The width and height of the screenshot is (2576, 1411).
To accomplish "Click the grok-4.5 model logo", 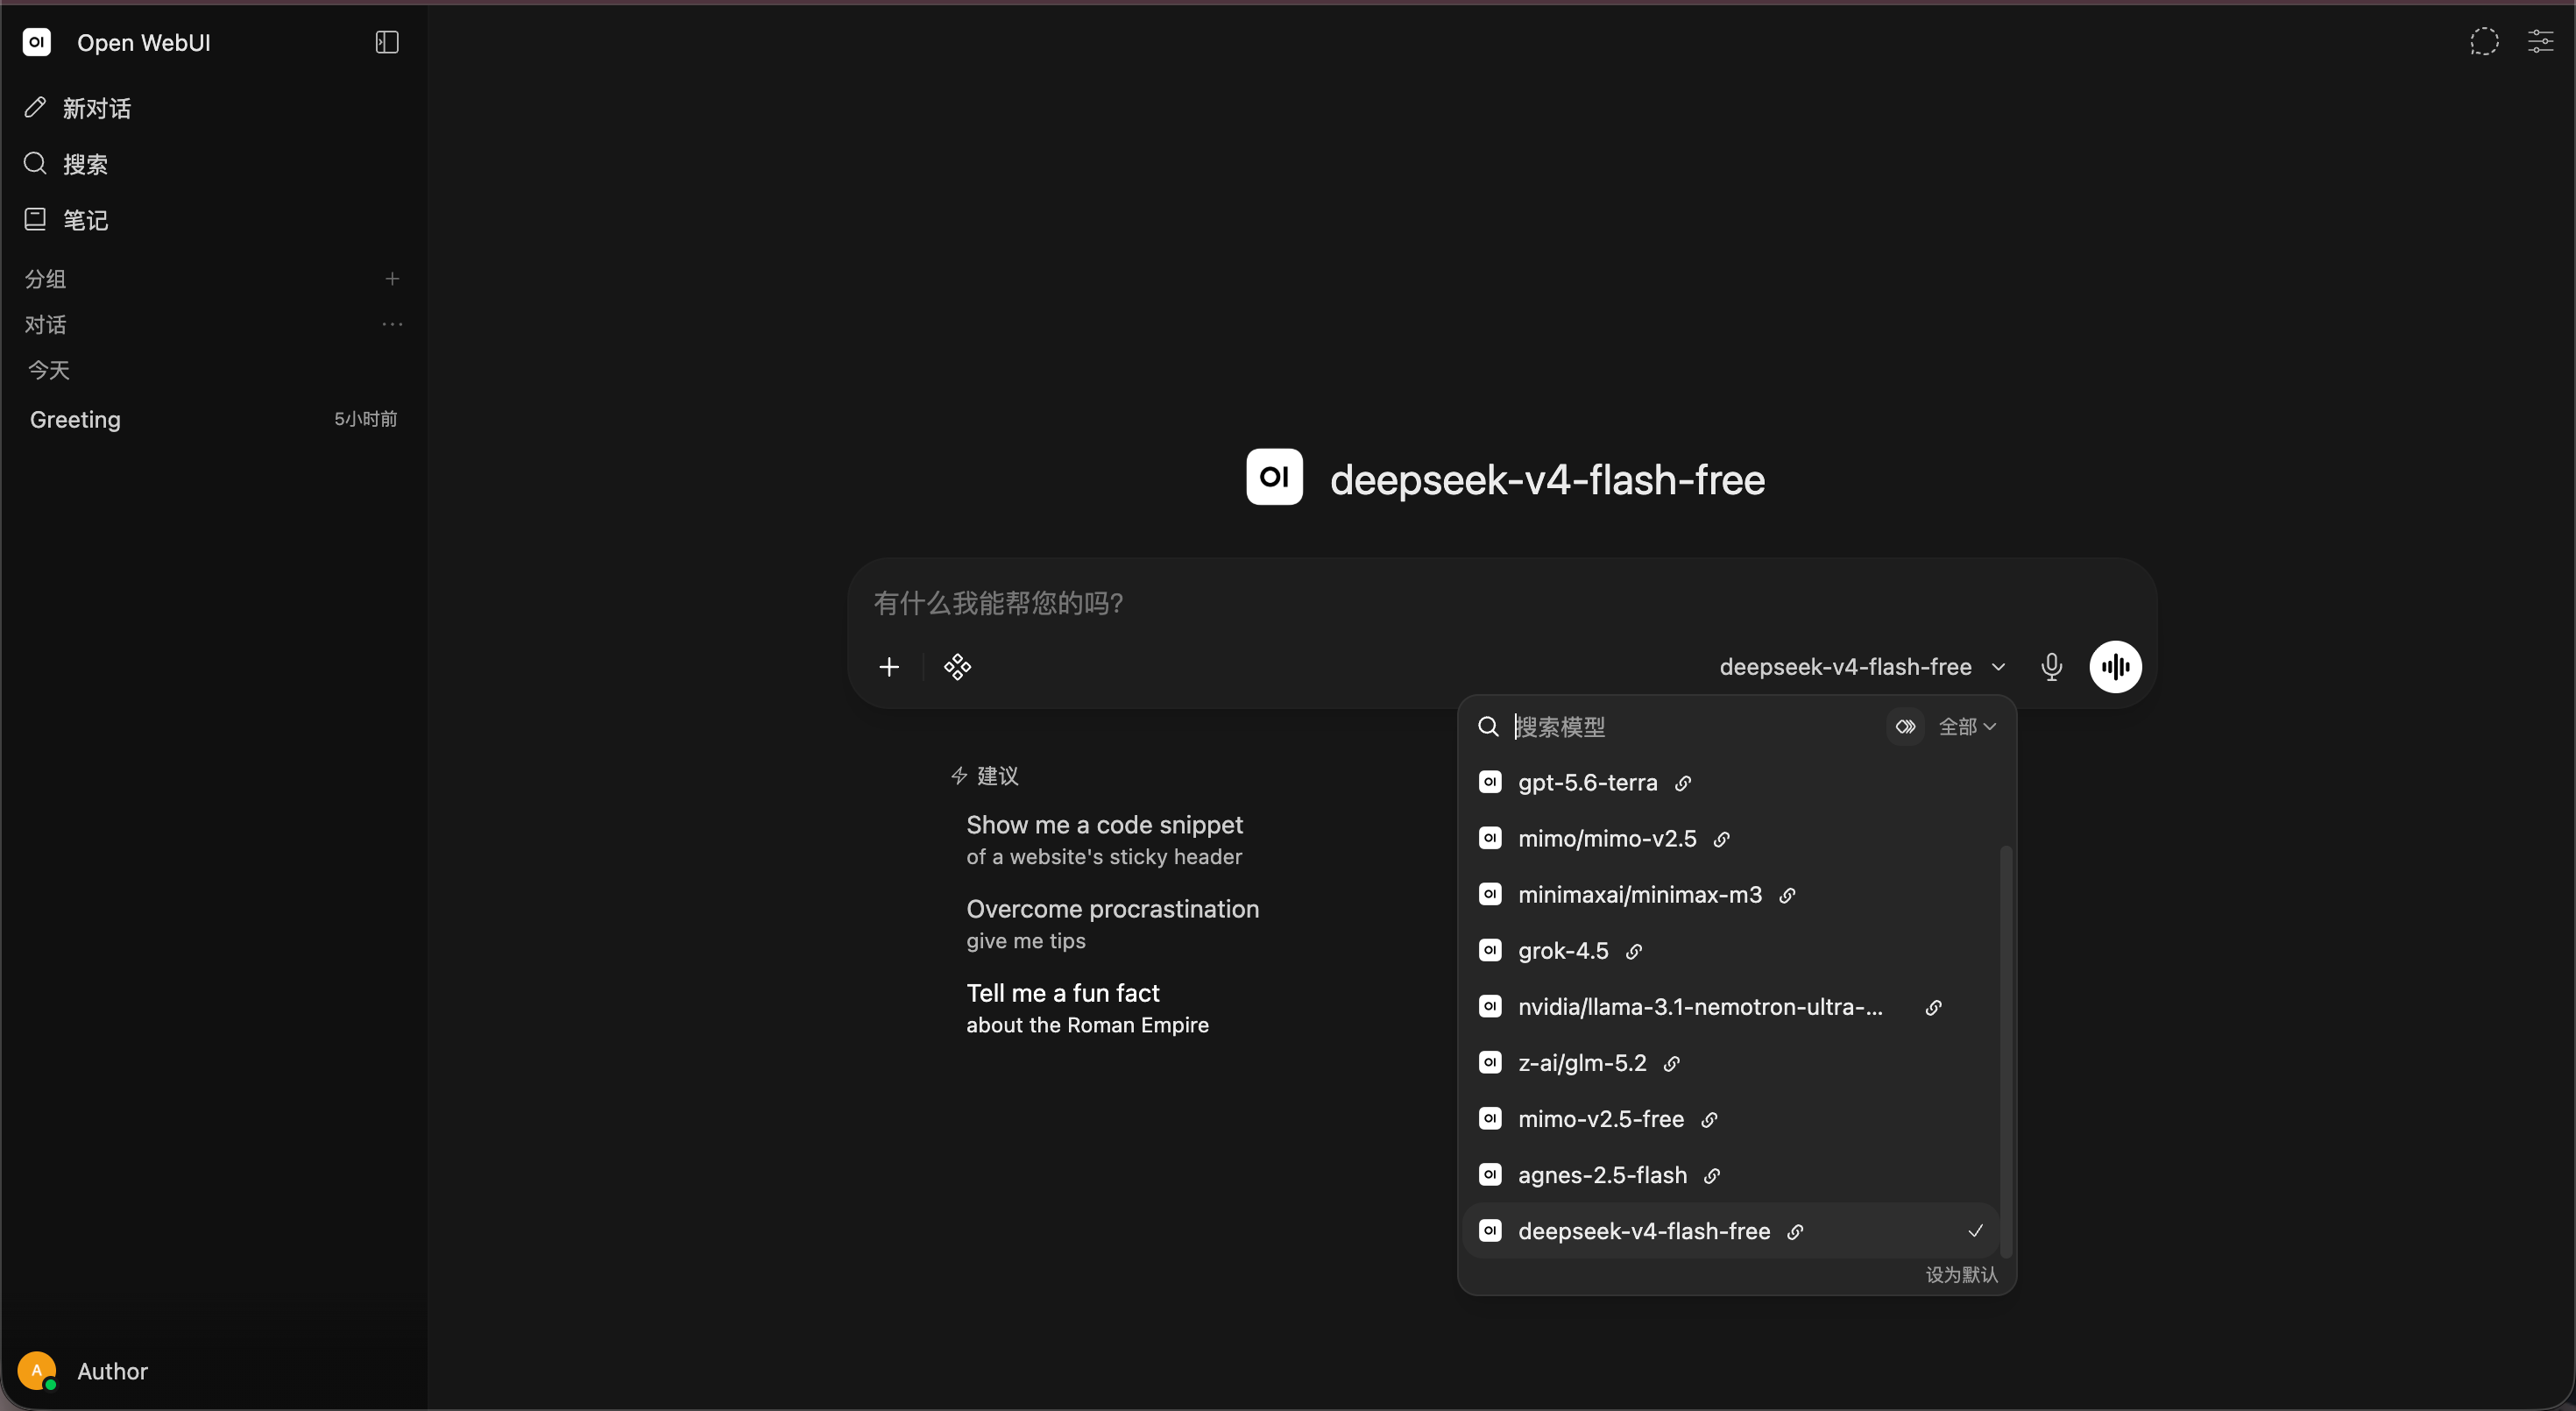I will (1490, 950).
